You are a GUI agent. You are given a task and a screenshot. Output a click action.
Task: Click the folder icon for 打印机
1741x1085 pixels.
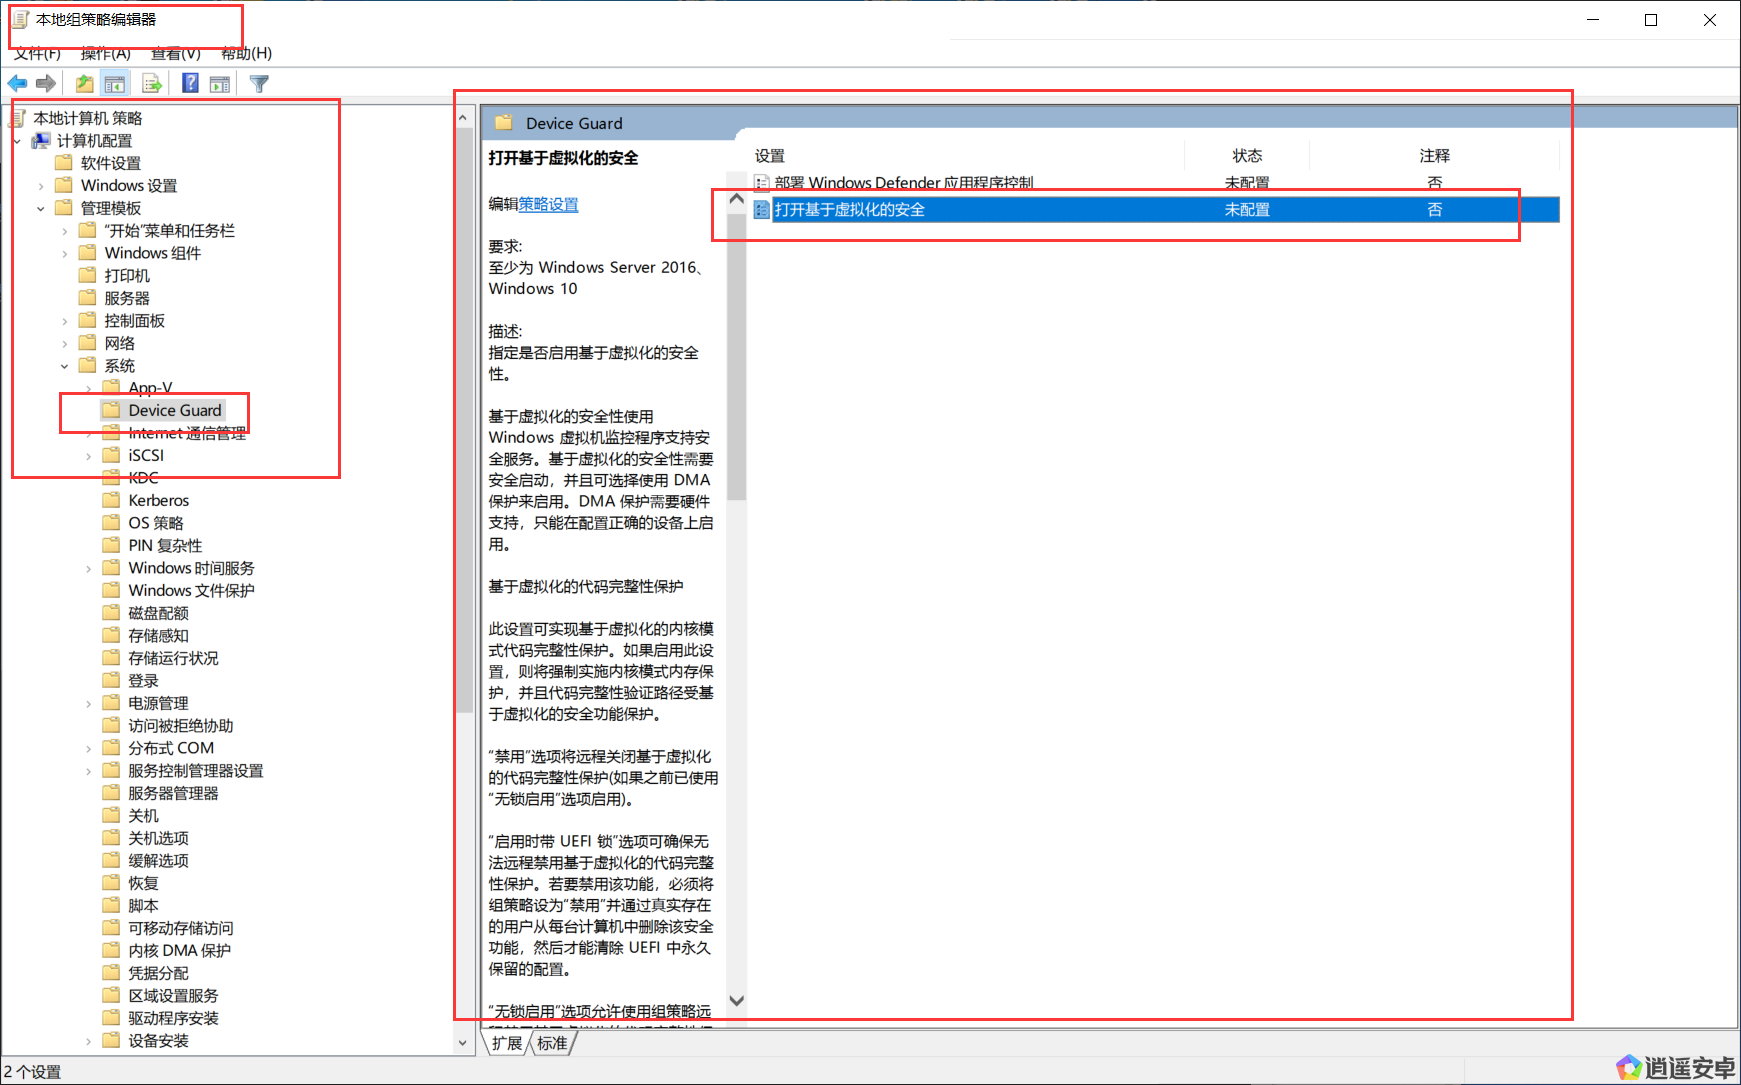88,275
